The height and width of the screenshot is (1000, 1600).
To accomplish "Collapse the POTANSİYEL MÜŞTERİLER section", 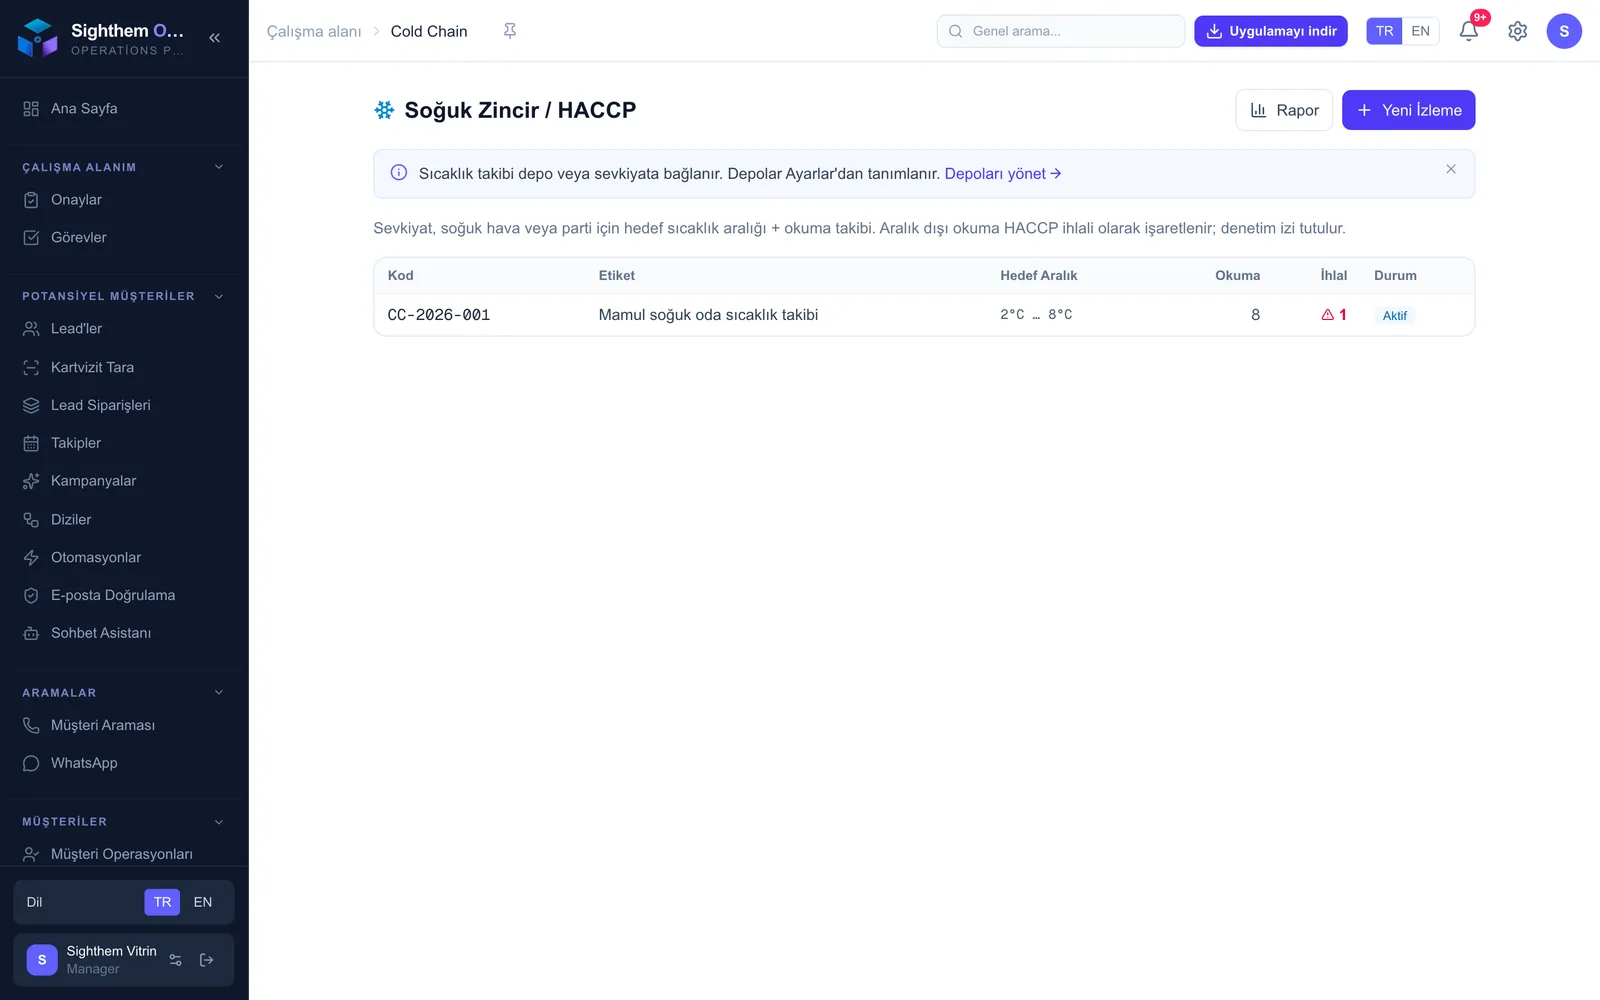I will 219,296.
